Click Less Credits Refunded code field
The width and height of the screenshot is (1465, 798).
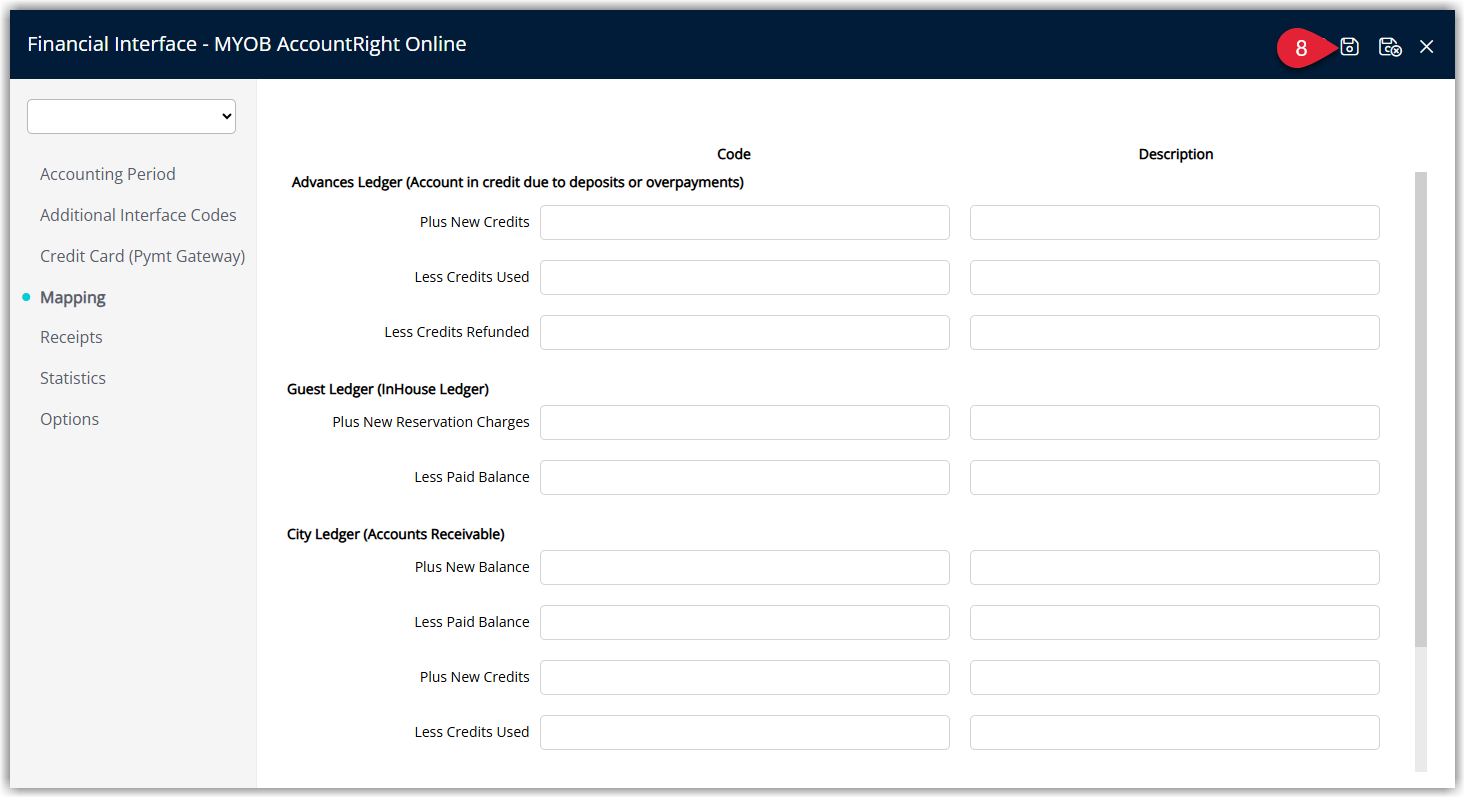click(745, 332)
